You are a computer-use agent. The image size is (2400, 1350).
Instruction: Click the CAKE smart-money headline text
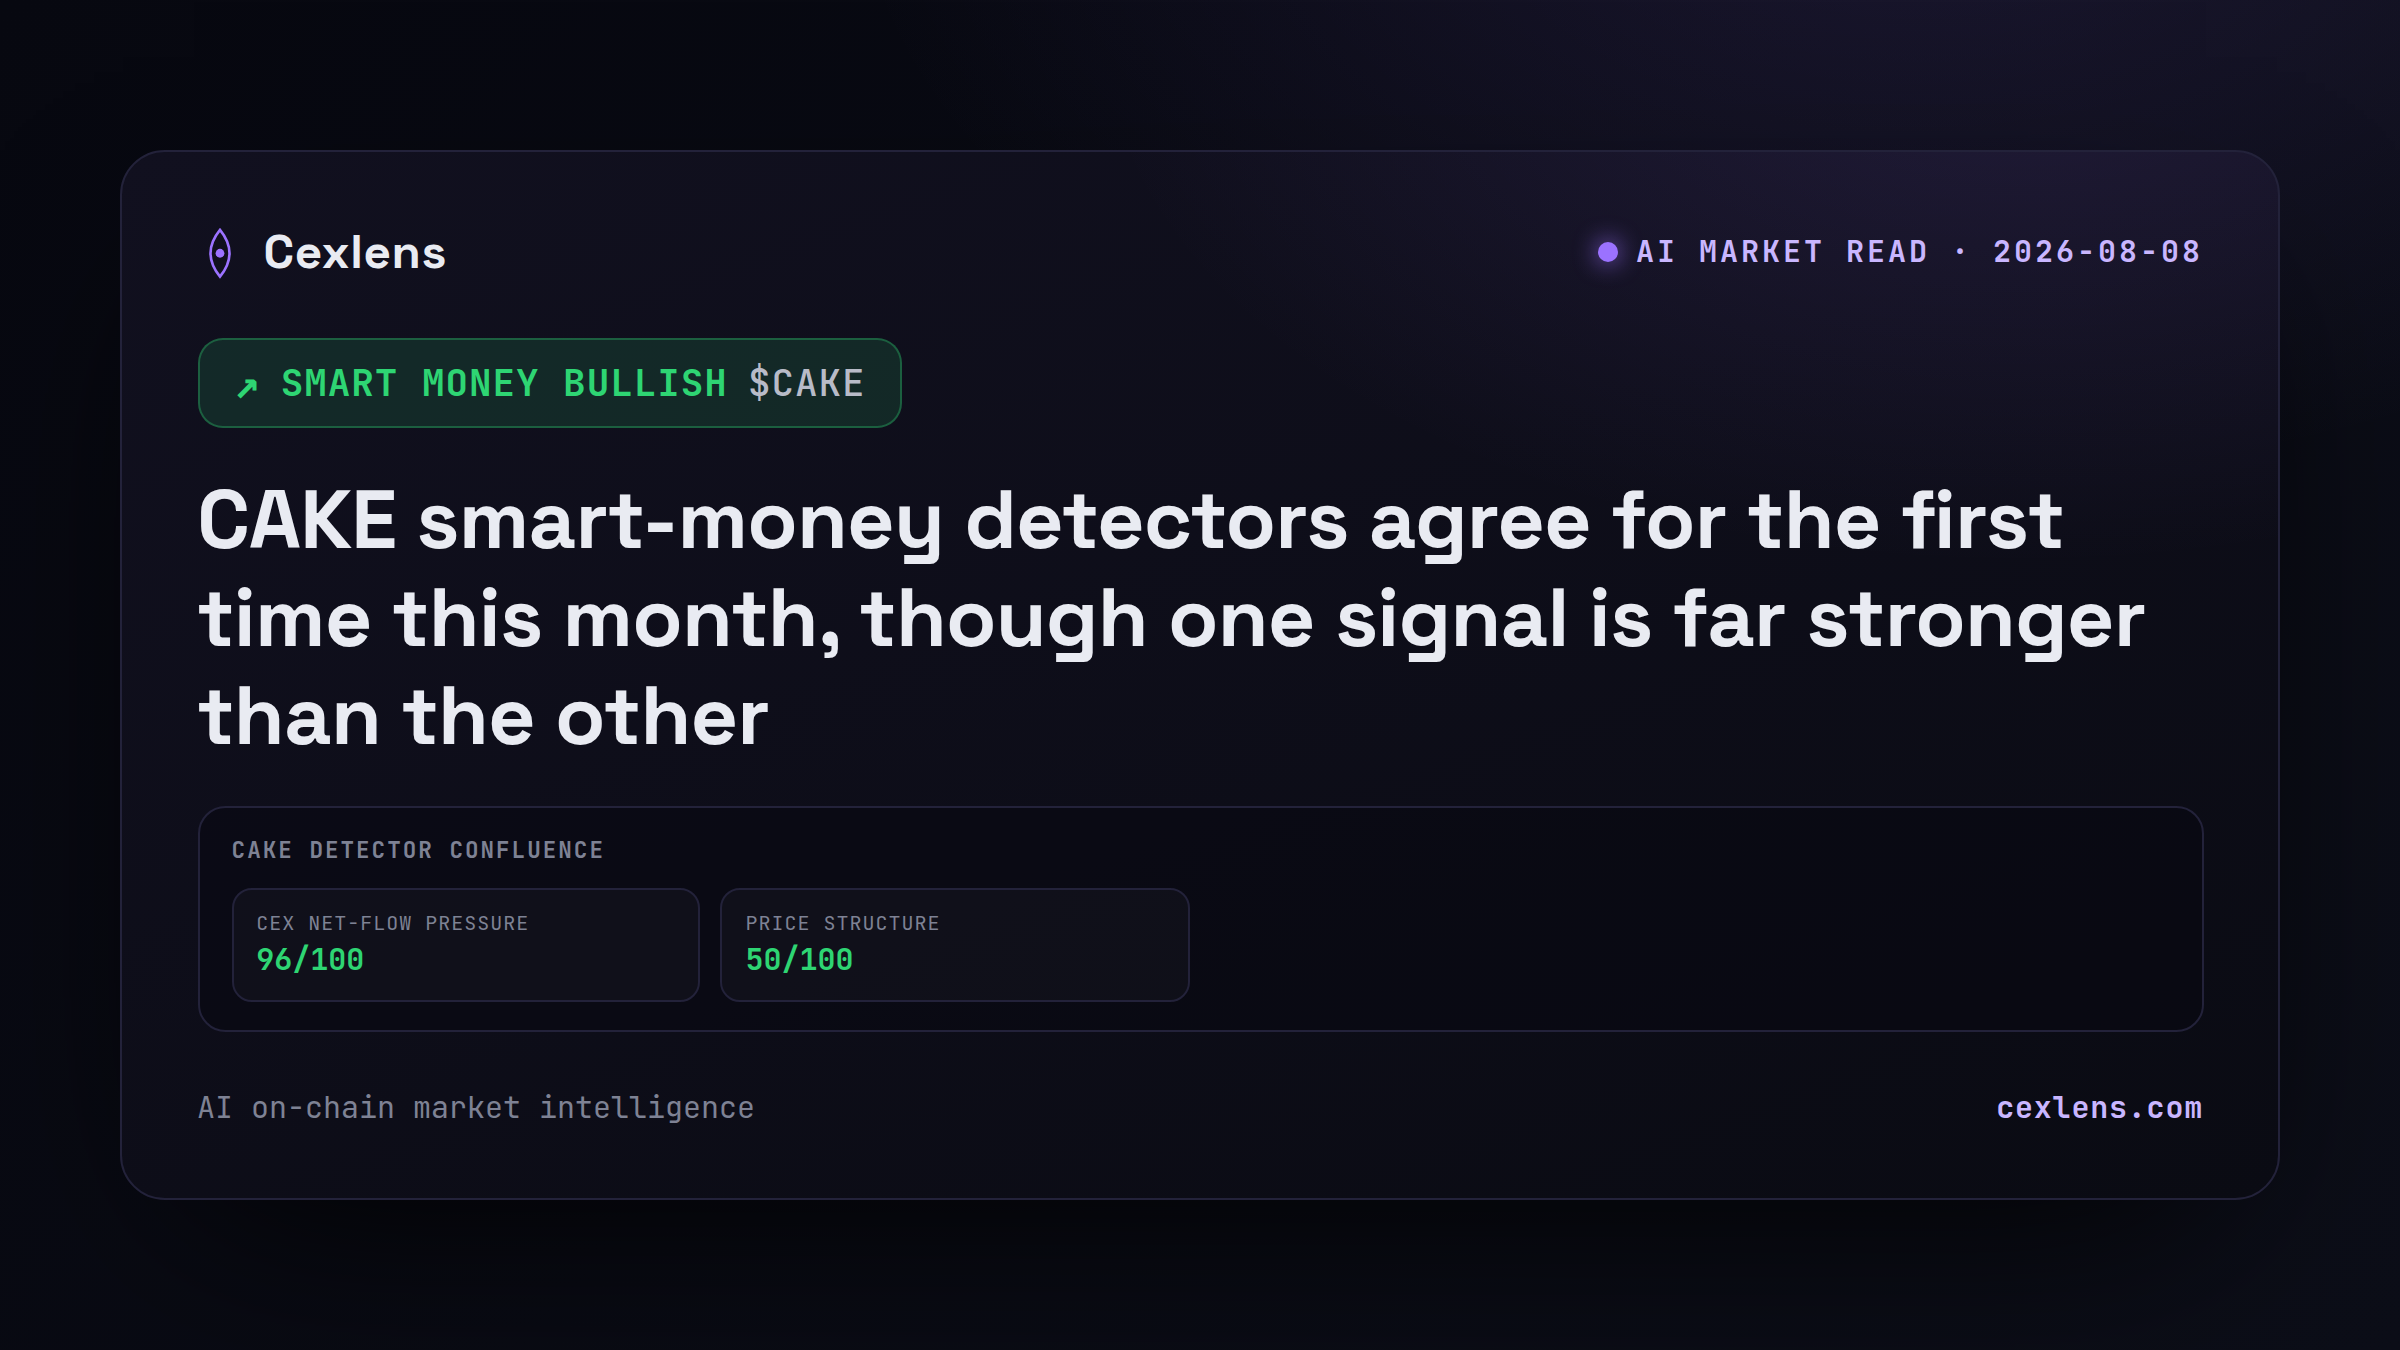point(1171,619)
